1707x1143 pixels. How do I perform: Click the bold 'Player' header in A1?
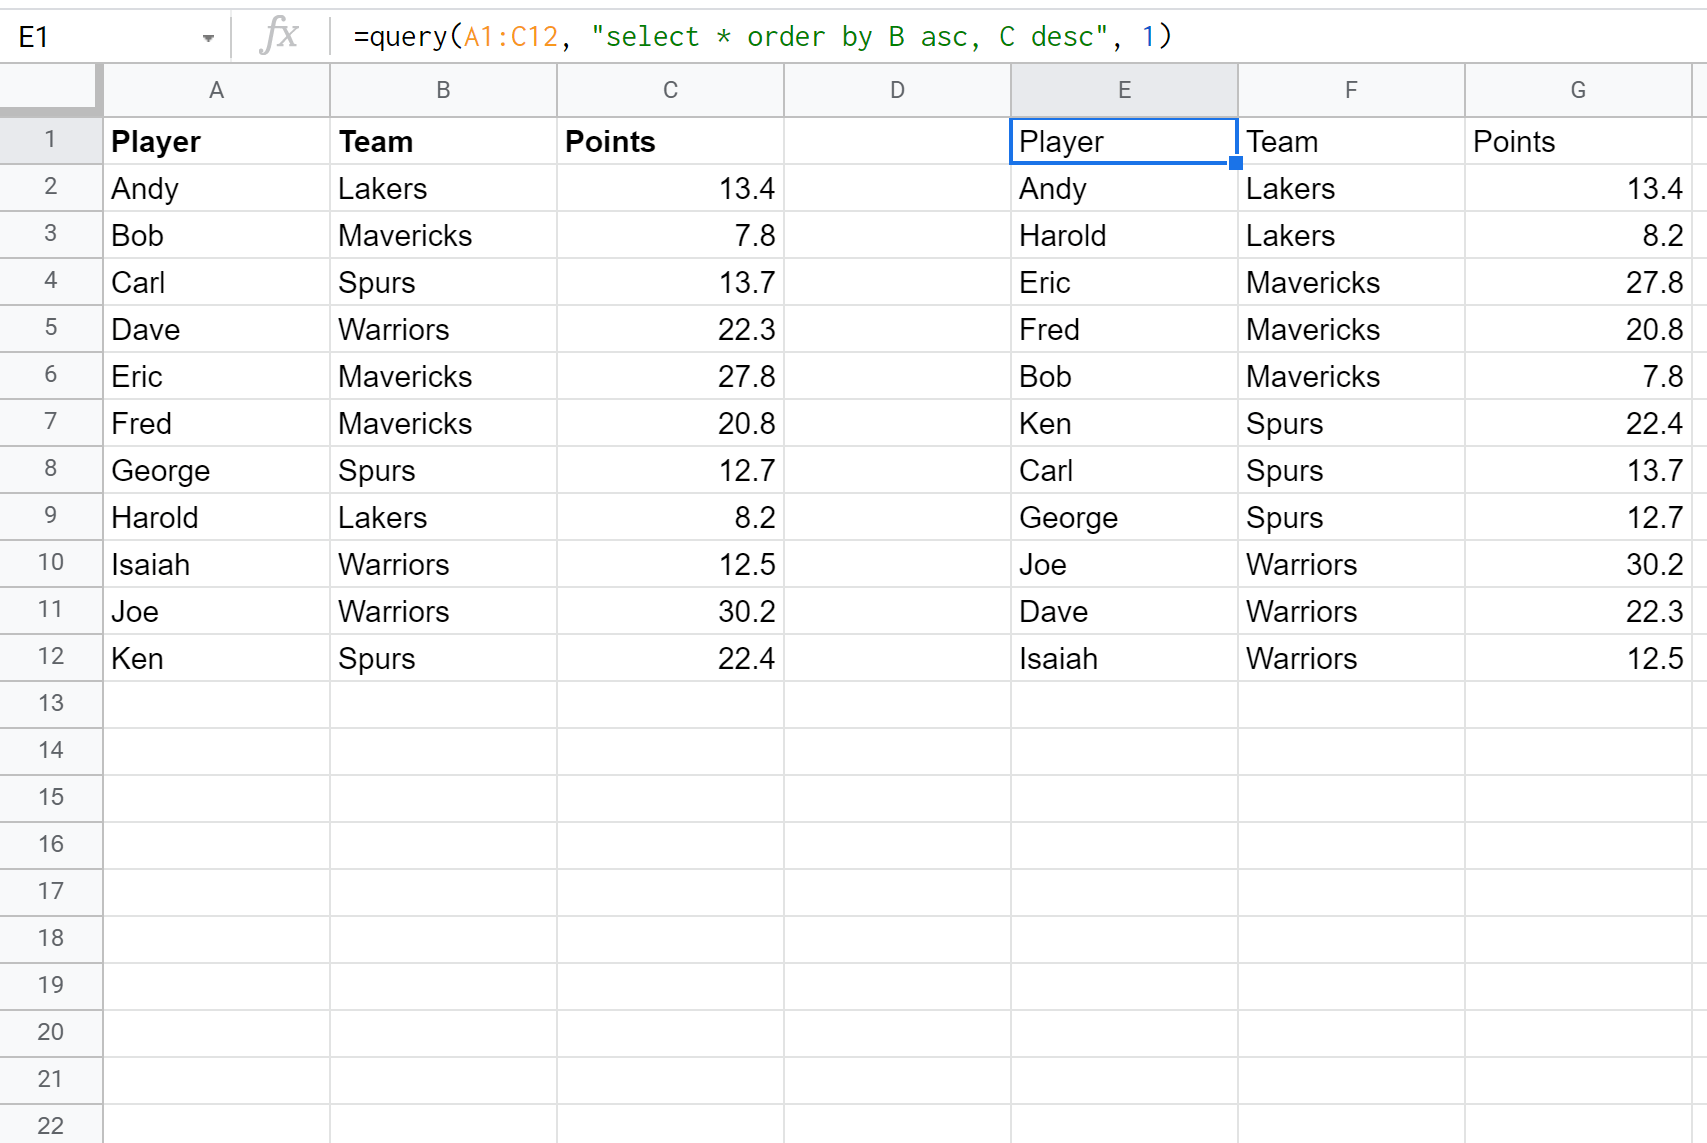pyautogui.click(x=156, y=142)
